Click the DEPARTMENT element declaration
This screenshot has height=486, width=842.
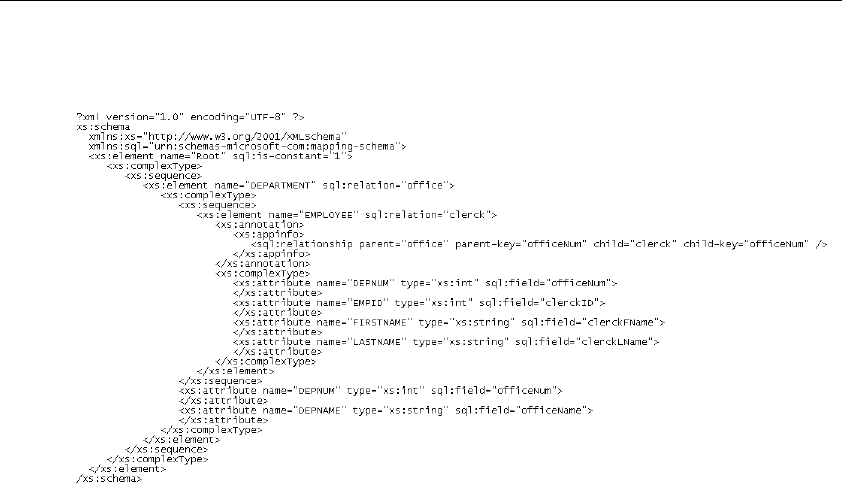click(299, 185)
